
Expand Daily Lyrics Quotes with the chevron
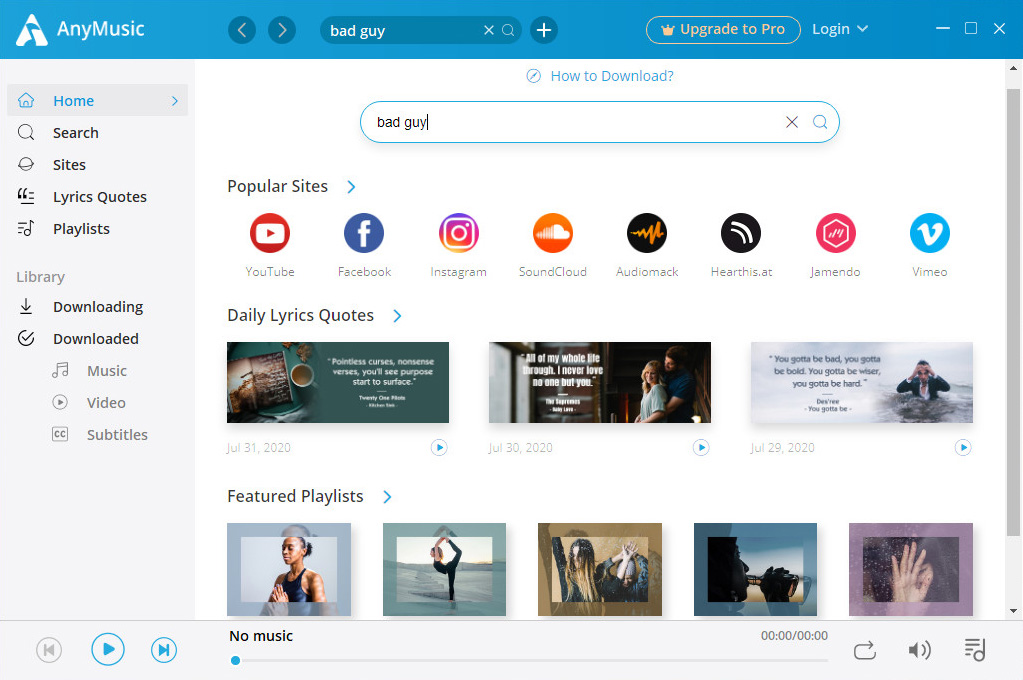coord(397,316)
